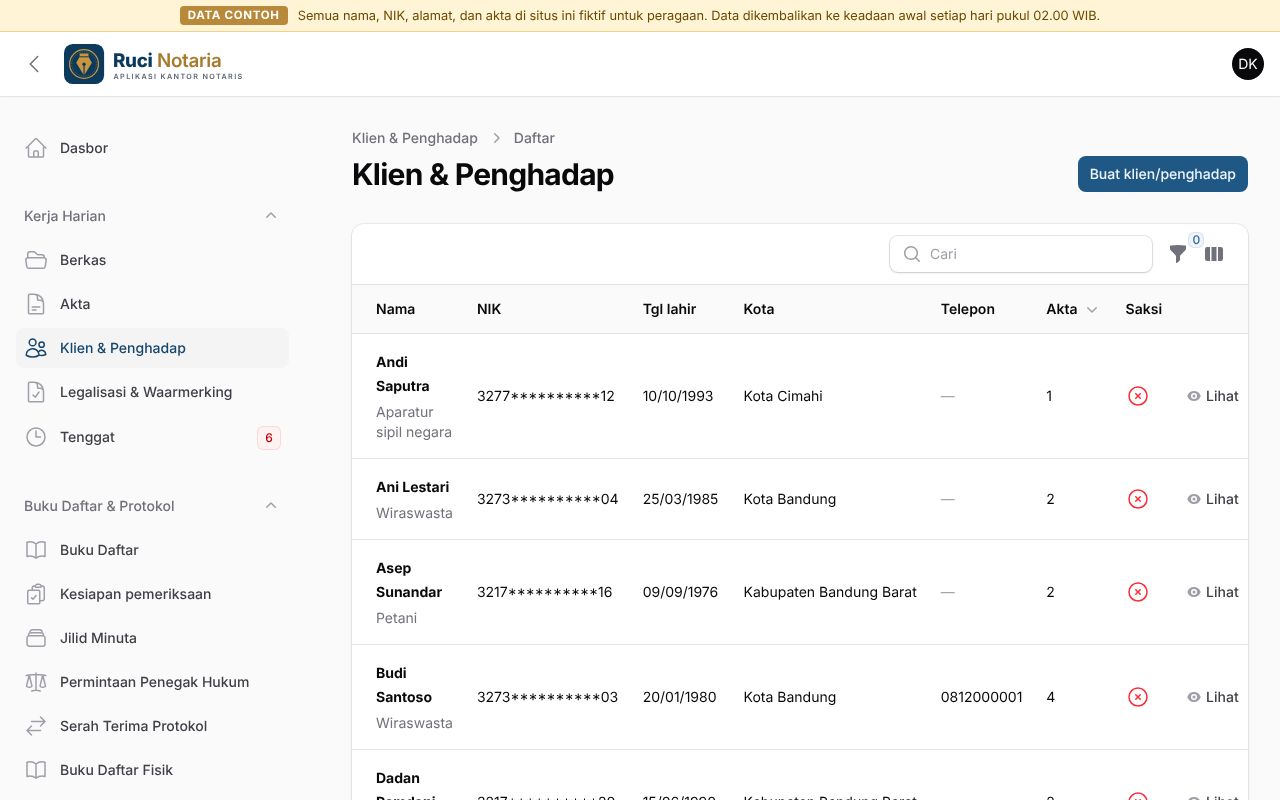
Task: Click birth date 25/03/1985
Action: coord(681,499)
